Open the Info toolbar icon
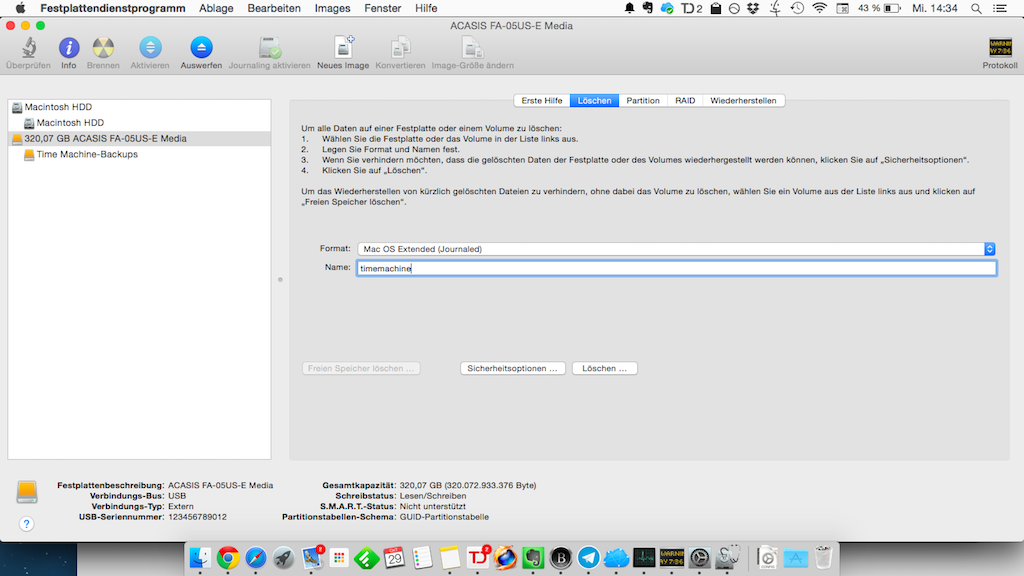1024x576 pixels. pos(68,48)
